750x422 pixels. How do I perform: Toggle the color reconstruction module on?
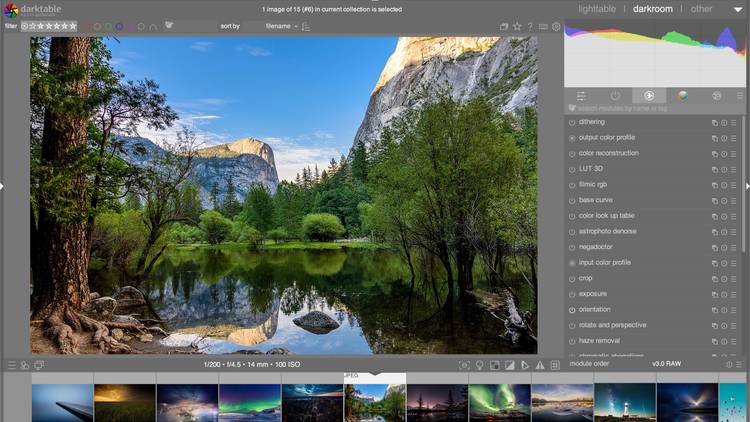click(x=572, y=154)
